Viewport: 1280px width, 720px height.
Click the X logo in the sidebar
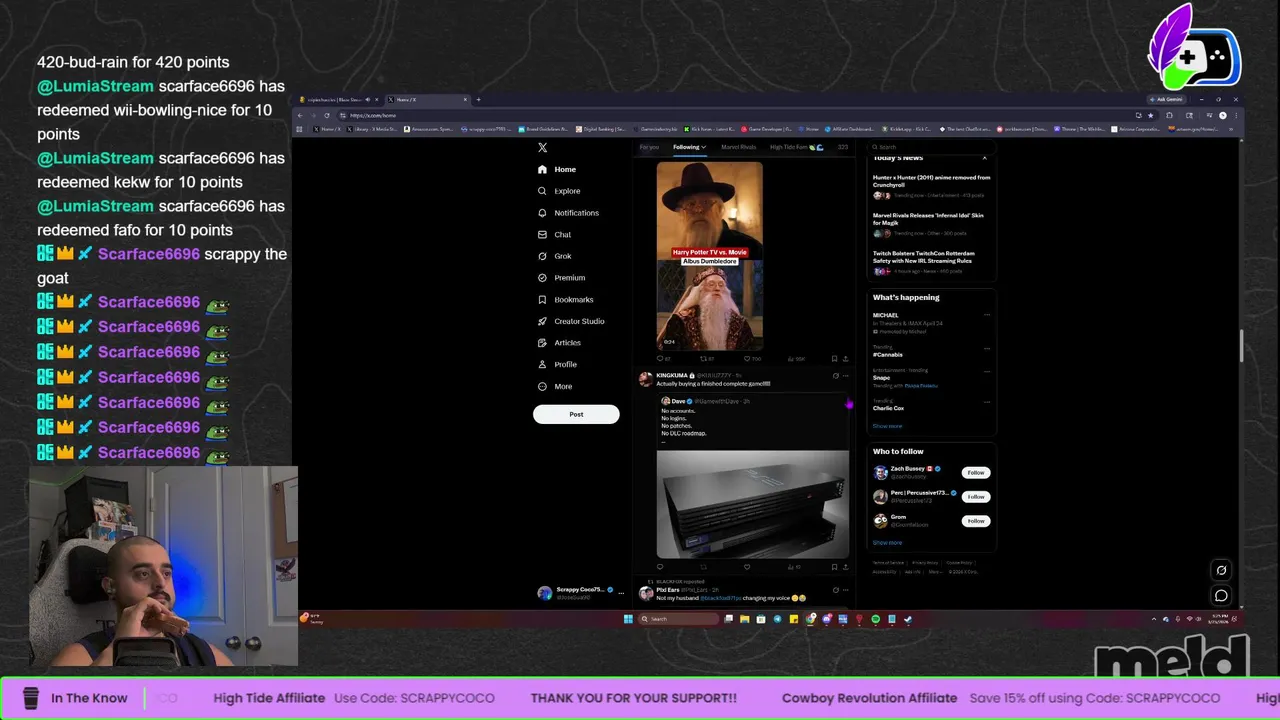point(542,147)
